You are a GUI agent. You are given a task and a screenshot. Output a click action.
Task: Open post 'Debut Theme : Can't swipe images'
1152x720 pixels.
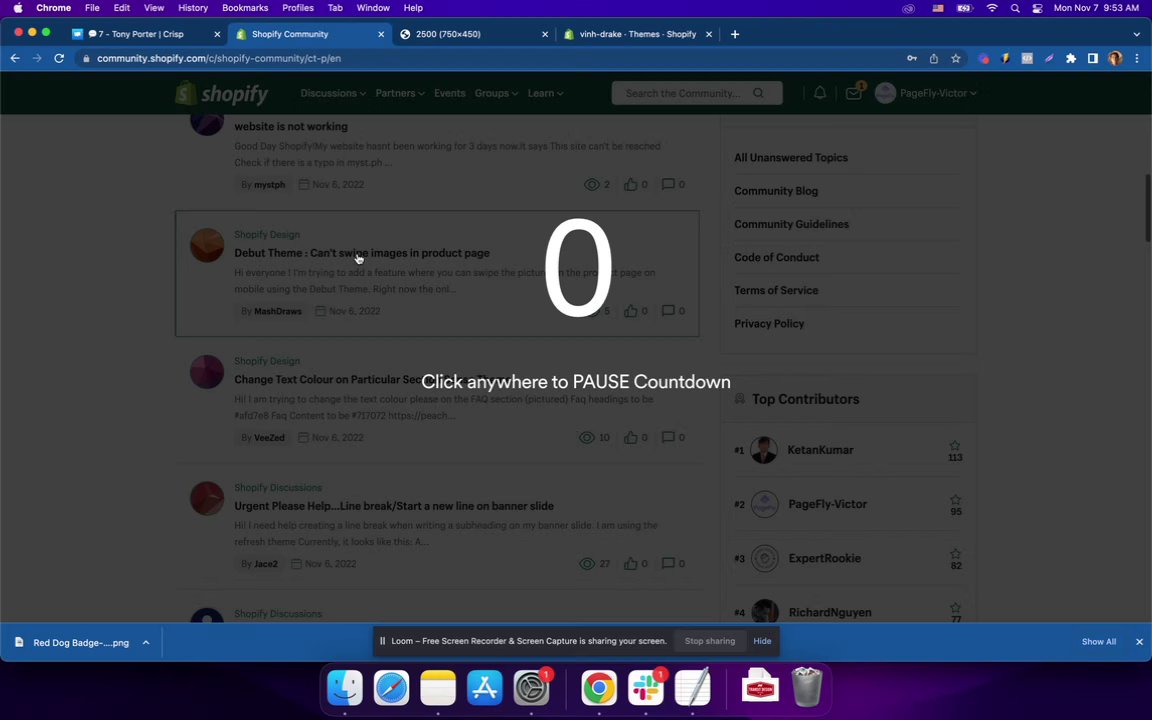[x=361, y=253]
